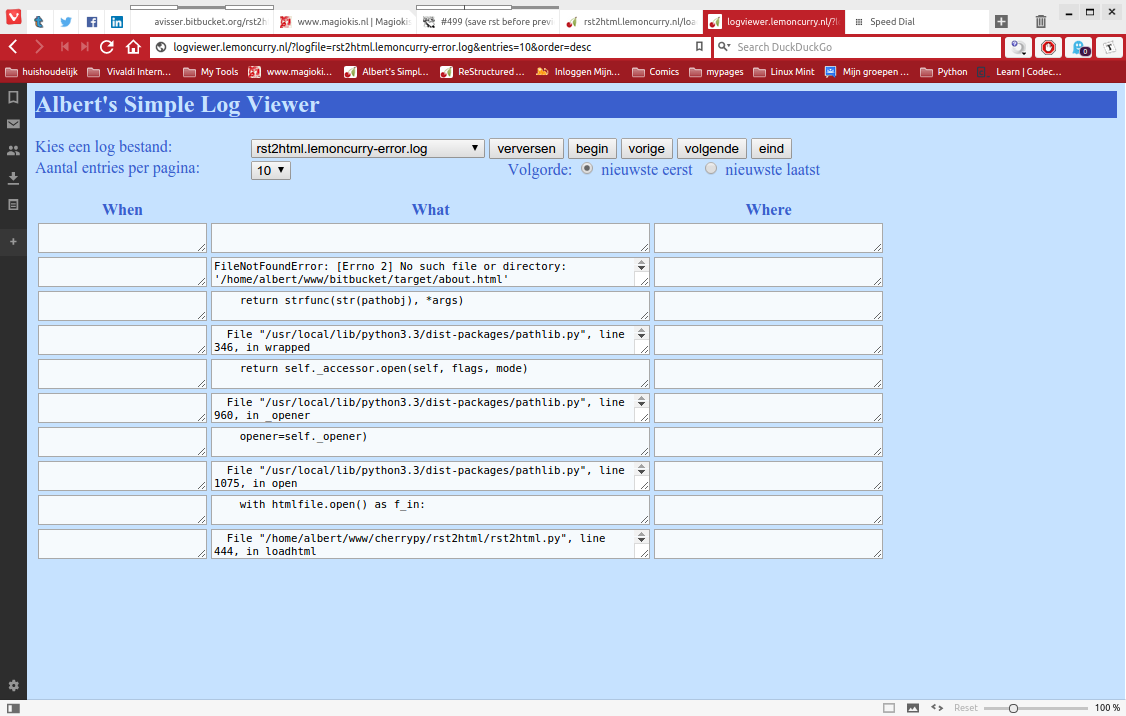This screenshot has width=1126, height=716.
Task: Open the huishoudelijk bookmarks folder
Action: click(42, 72)
